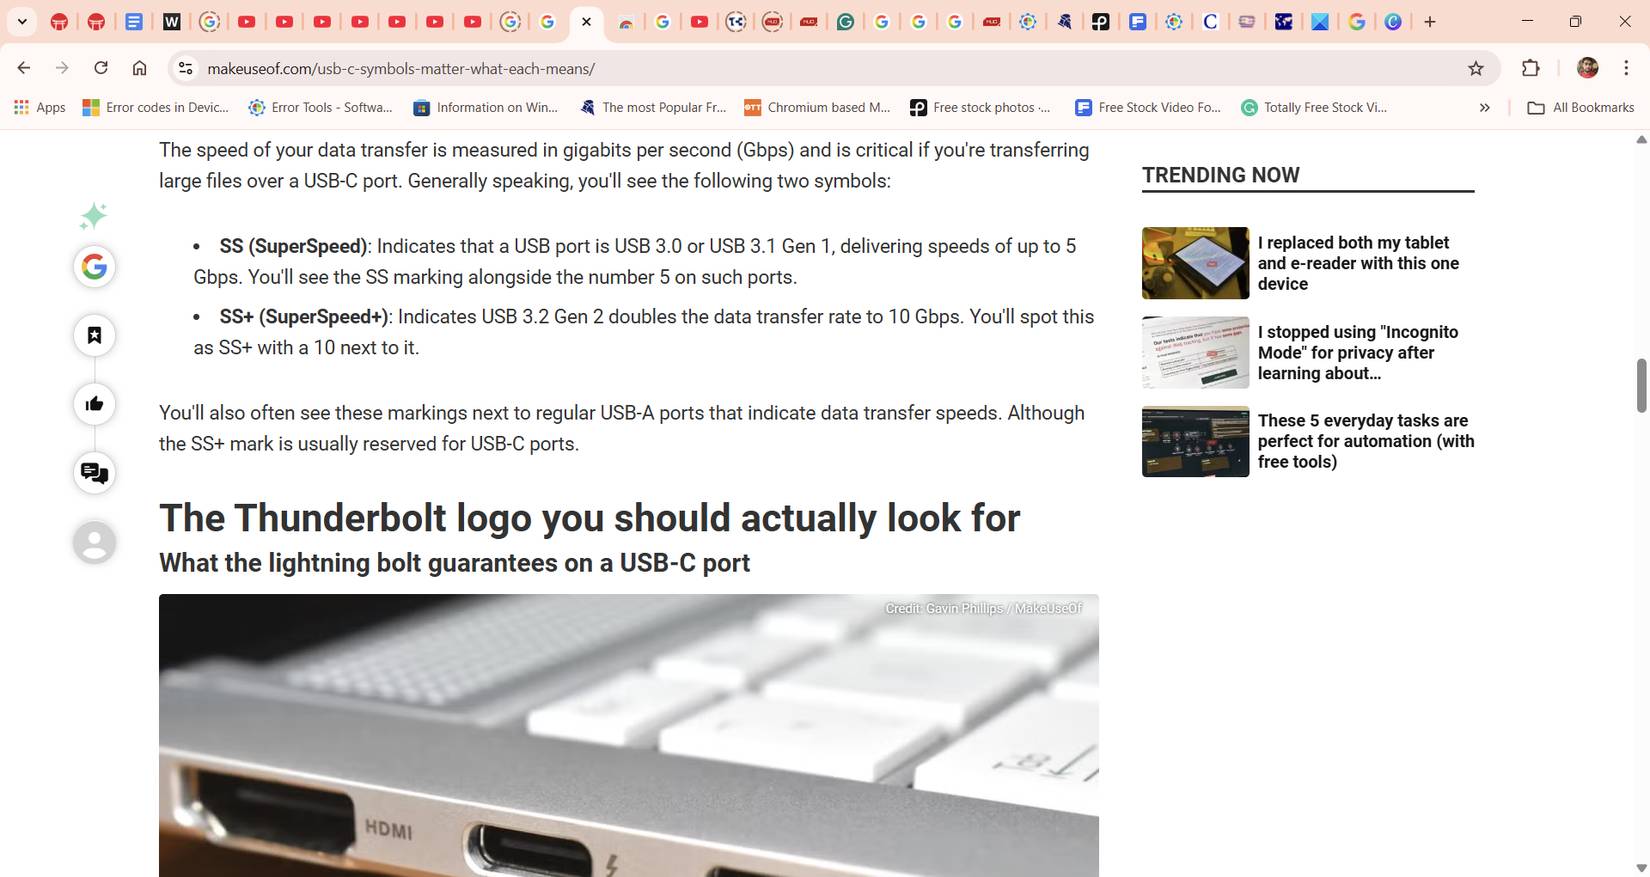Read 'I replaced both my tablet' article
1650x877 pixels.
coord(1358,263)
